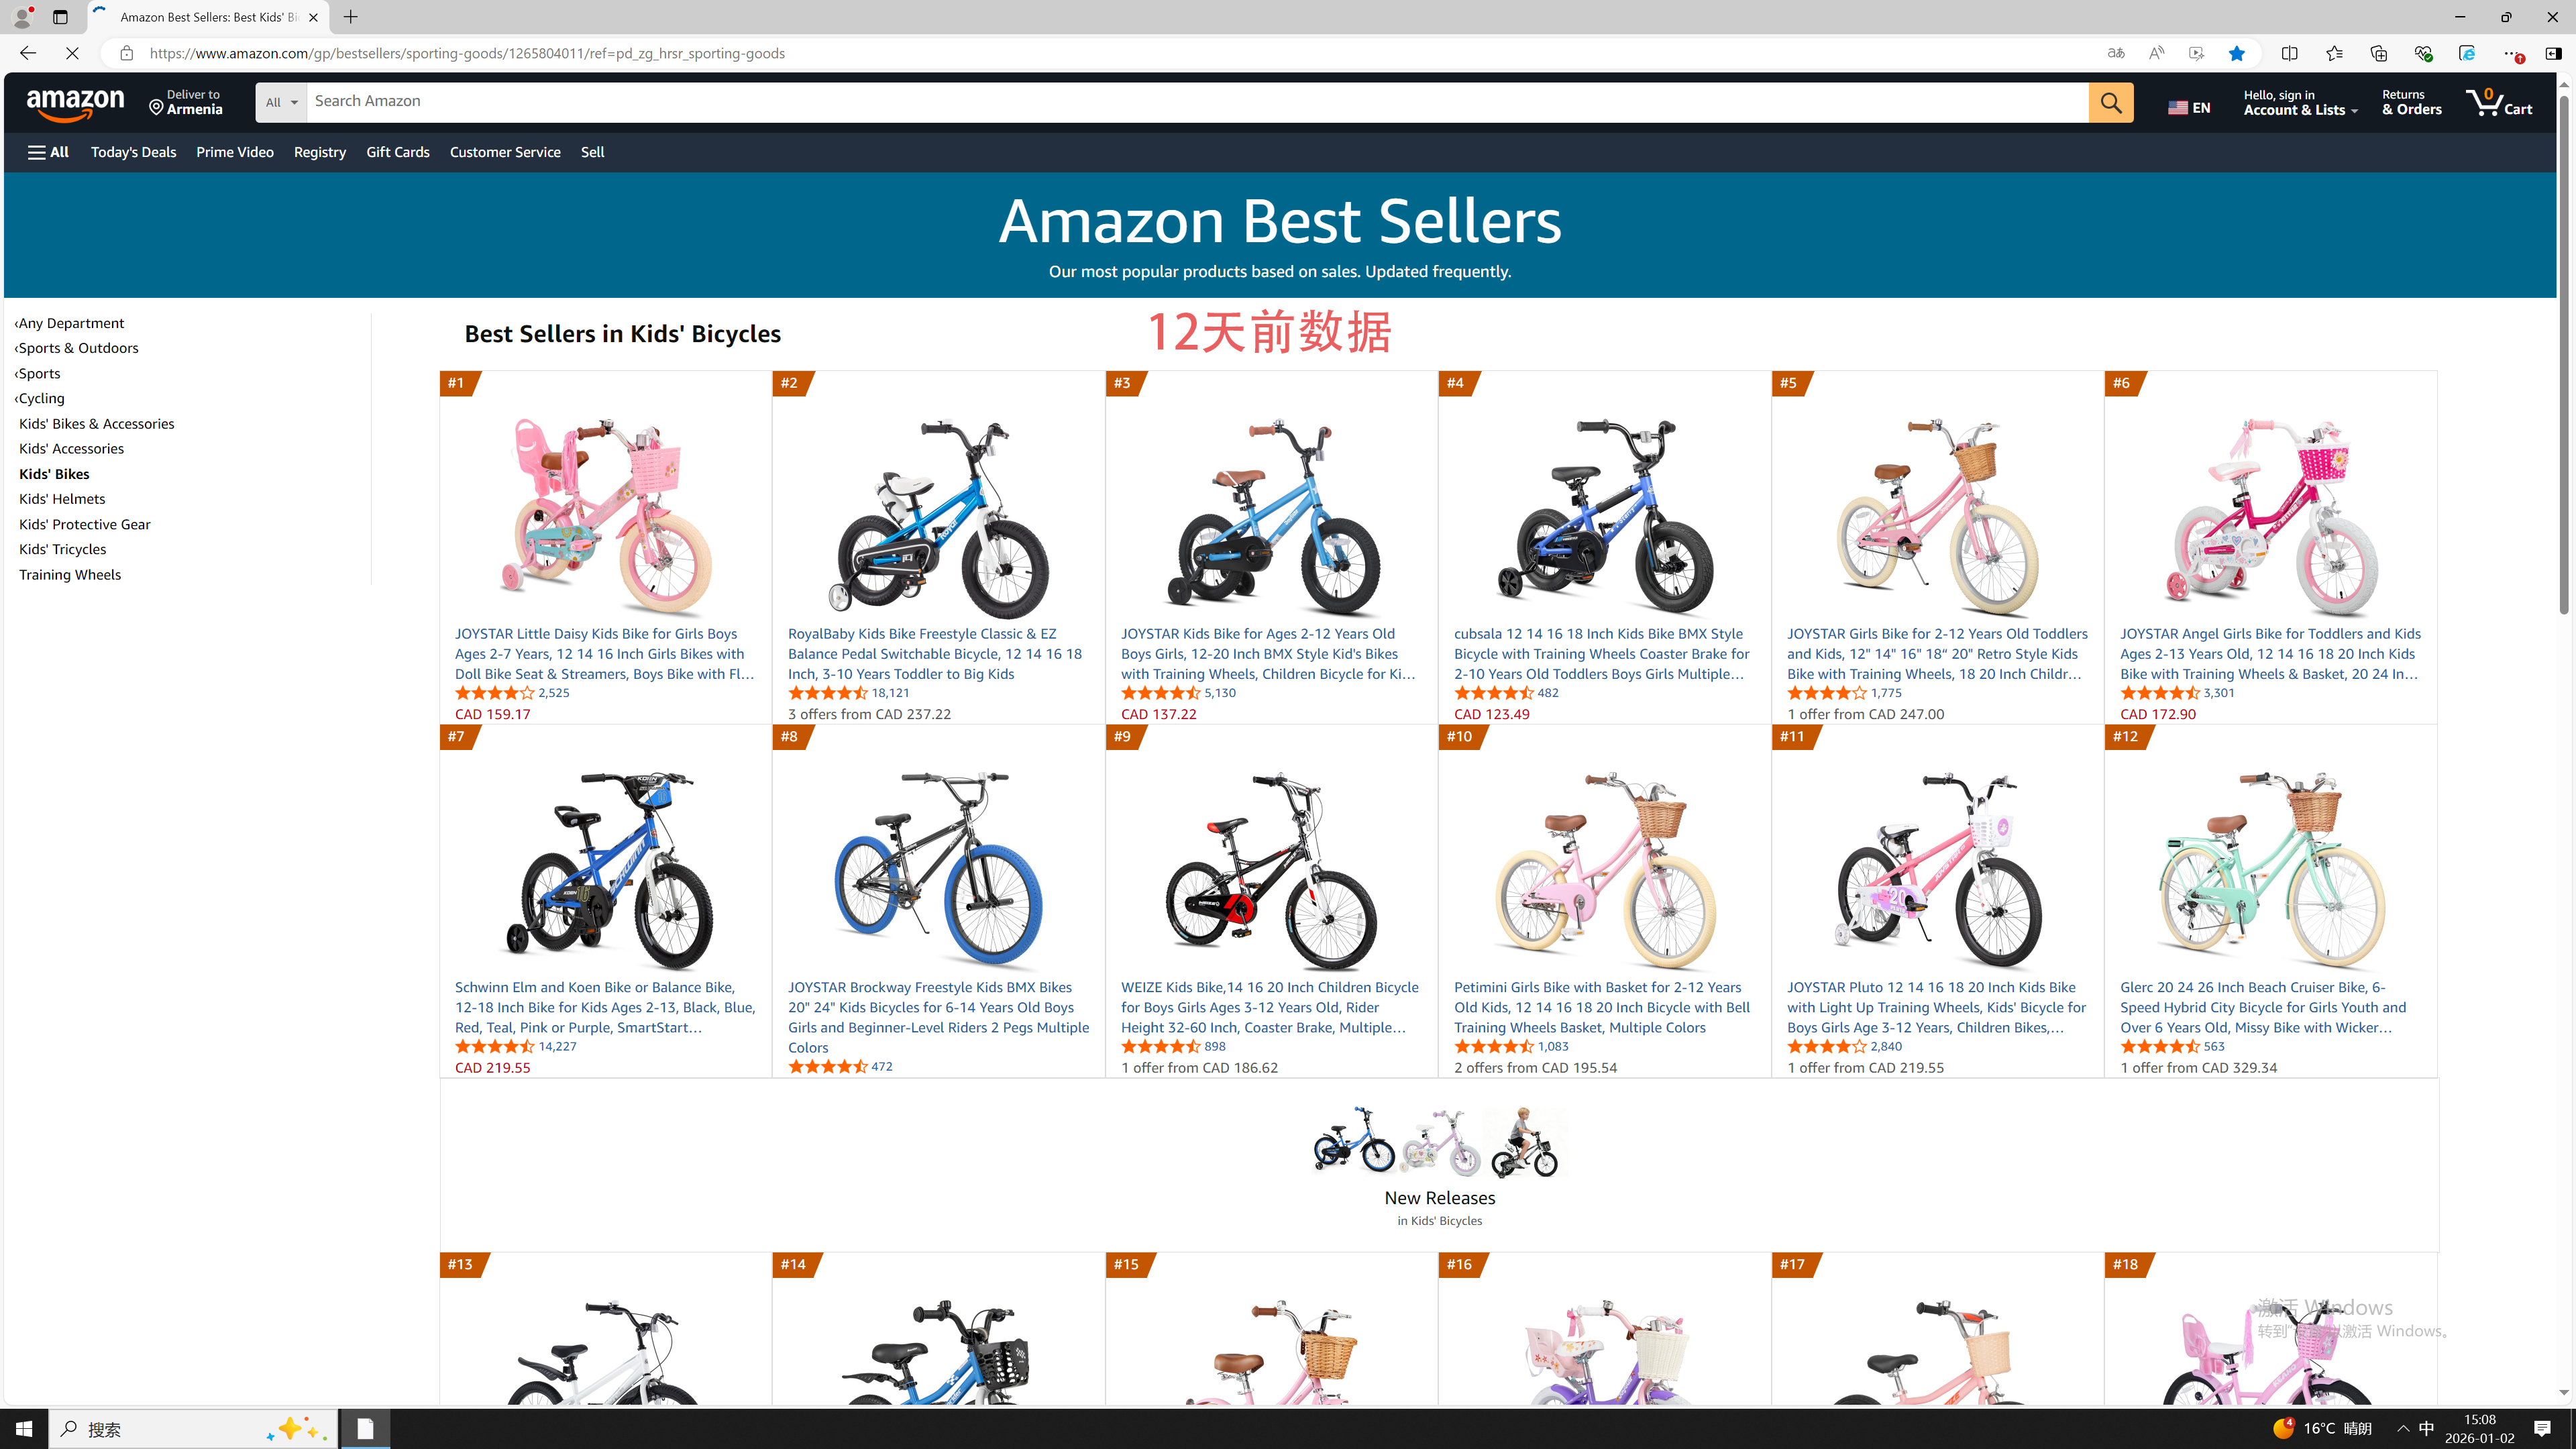Viewport: 2576px width, 1449px height.
Task: Go to Kids' Helmets category
Action: coord(62,499)
